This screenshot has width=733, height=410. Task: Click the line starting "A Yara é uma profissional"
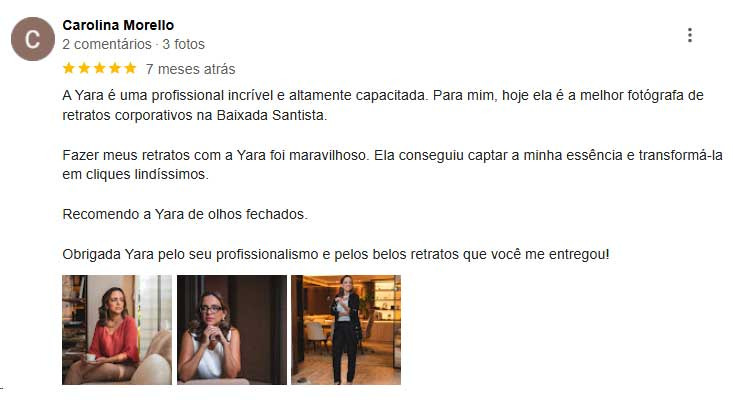click(383, 95)
